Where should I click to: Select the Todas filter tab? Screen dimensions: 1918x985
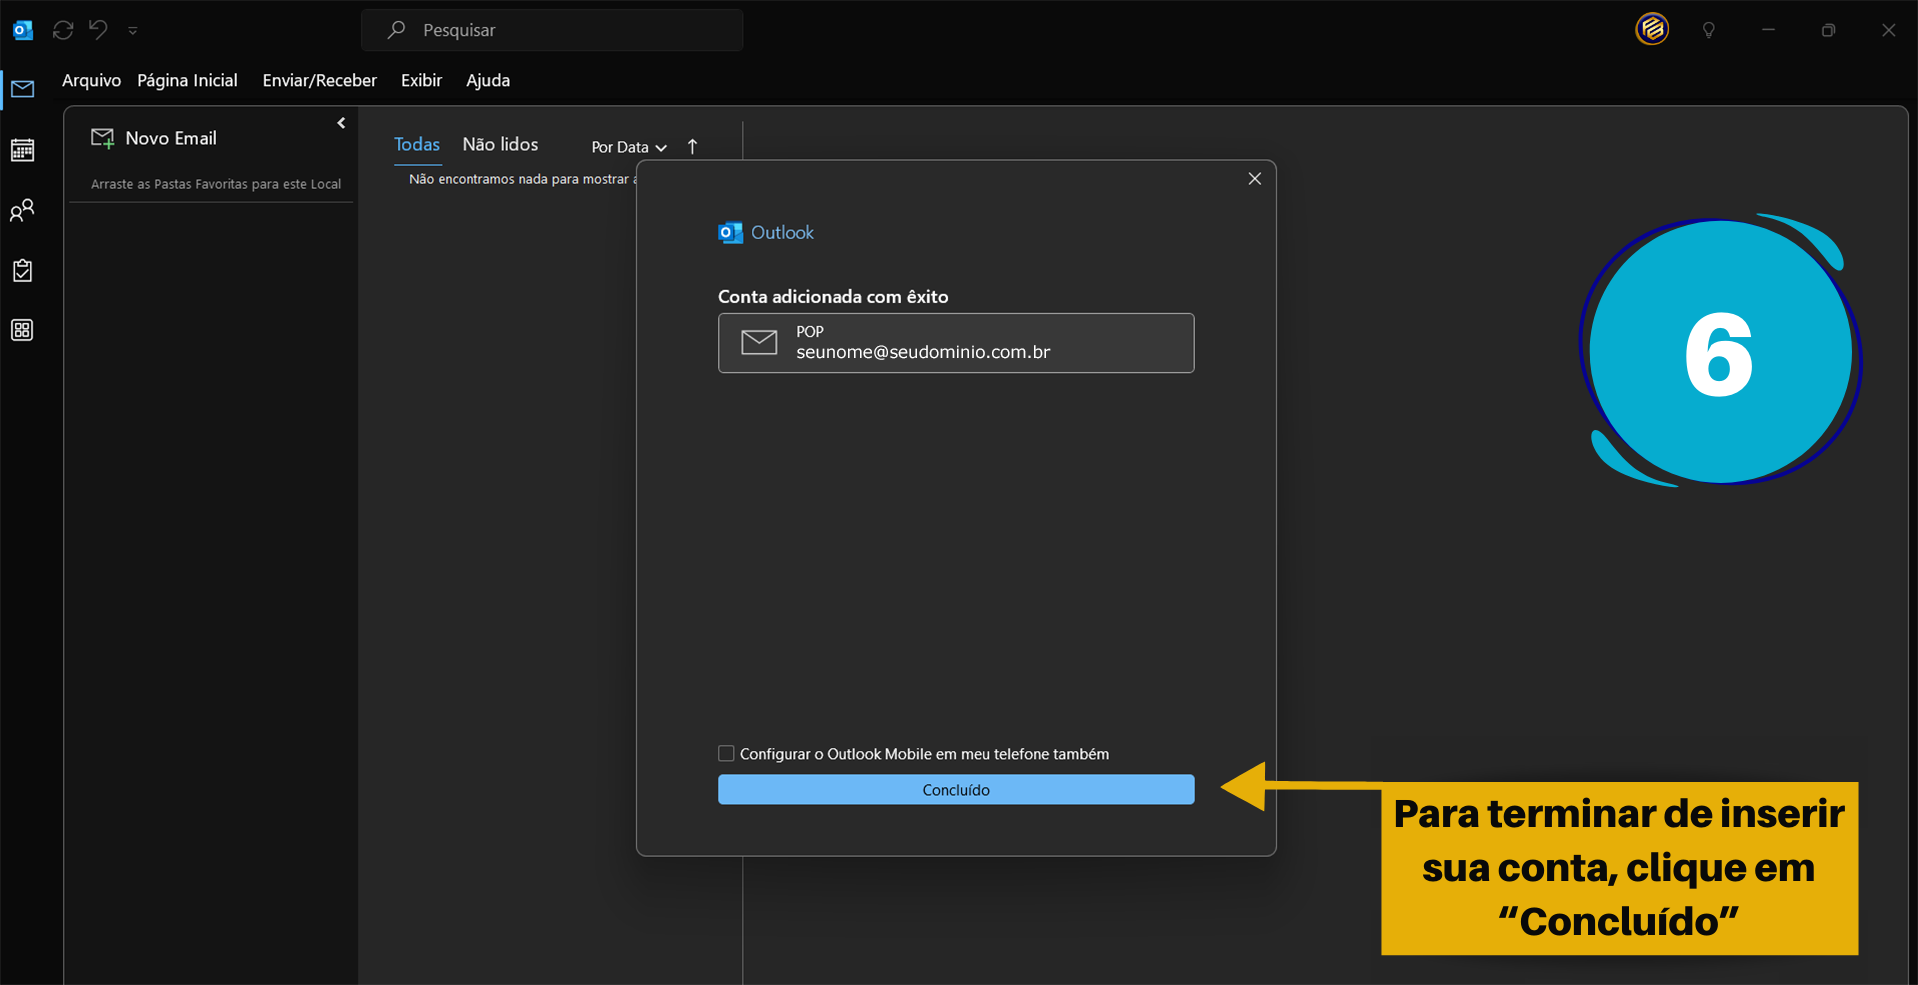point(417,145)
